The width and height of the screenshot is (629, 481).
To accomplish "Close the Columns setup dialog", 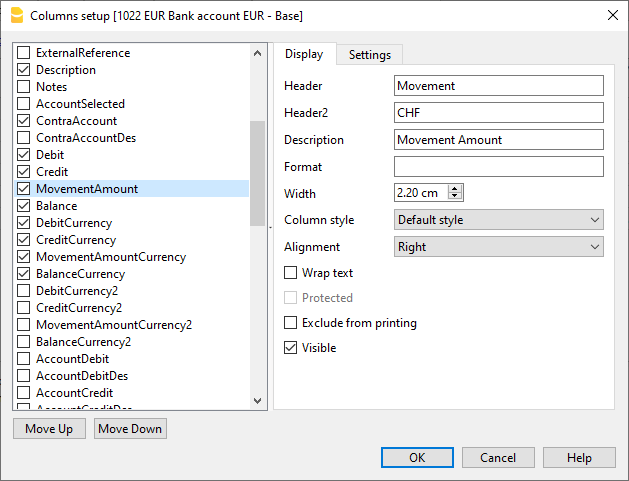I will (613, 15).
